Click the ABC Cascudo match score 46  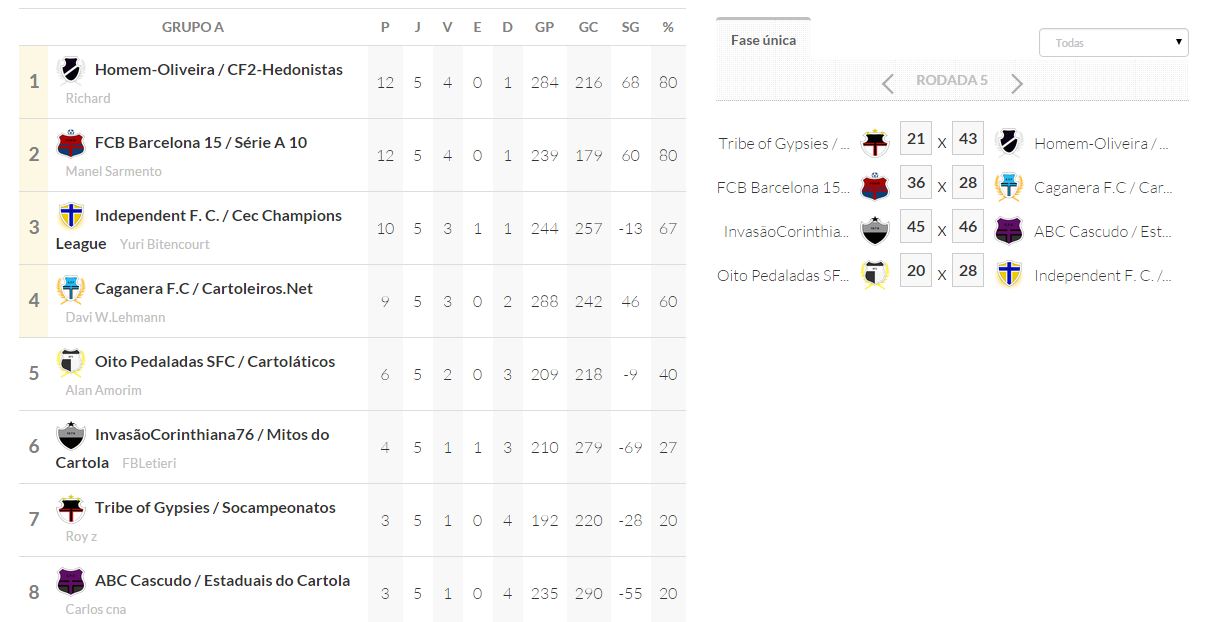pos(968,227)
